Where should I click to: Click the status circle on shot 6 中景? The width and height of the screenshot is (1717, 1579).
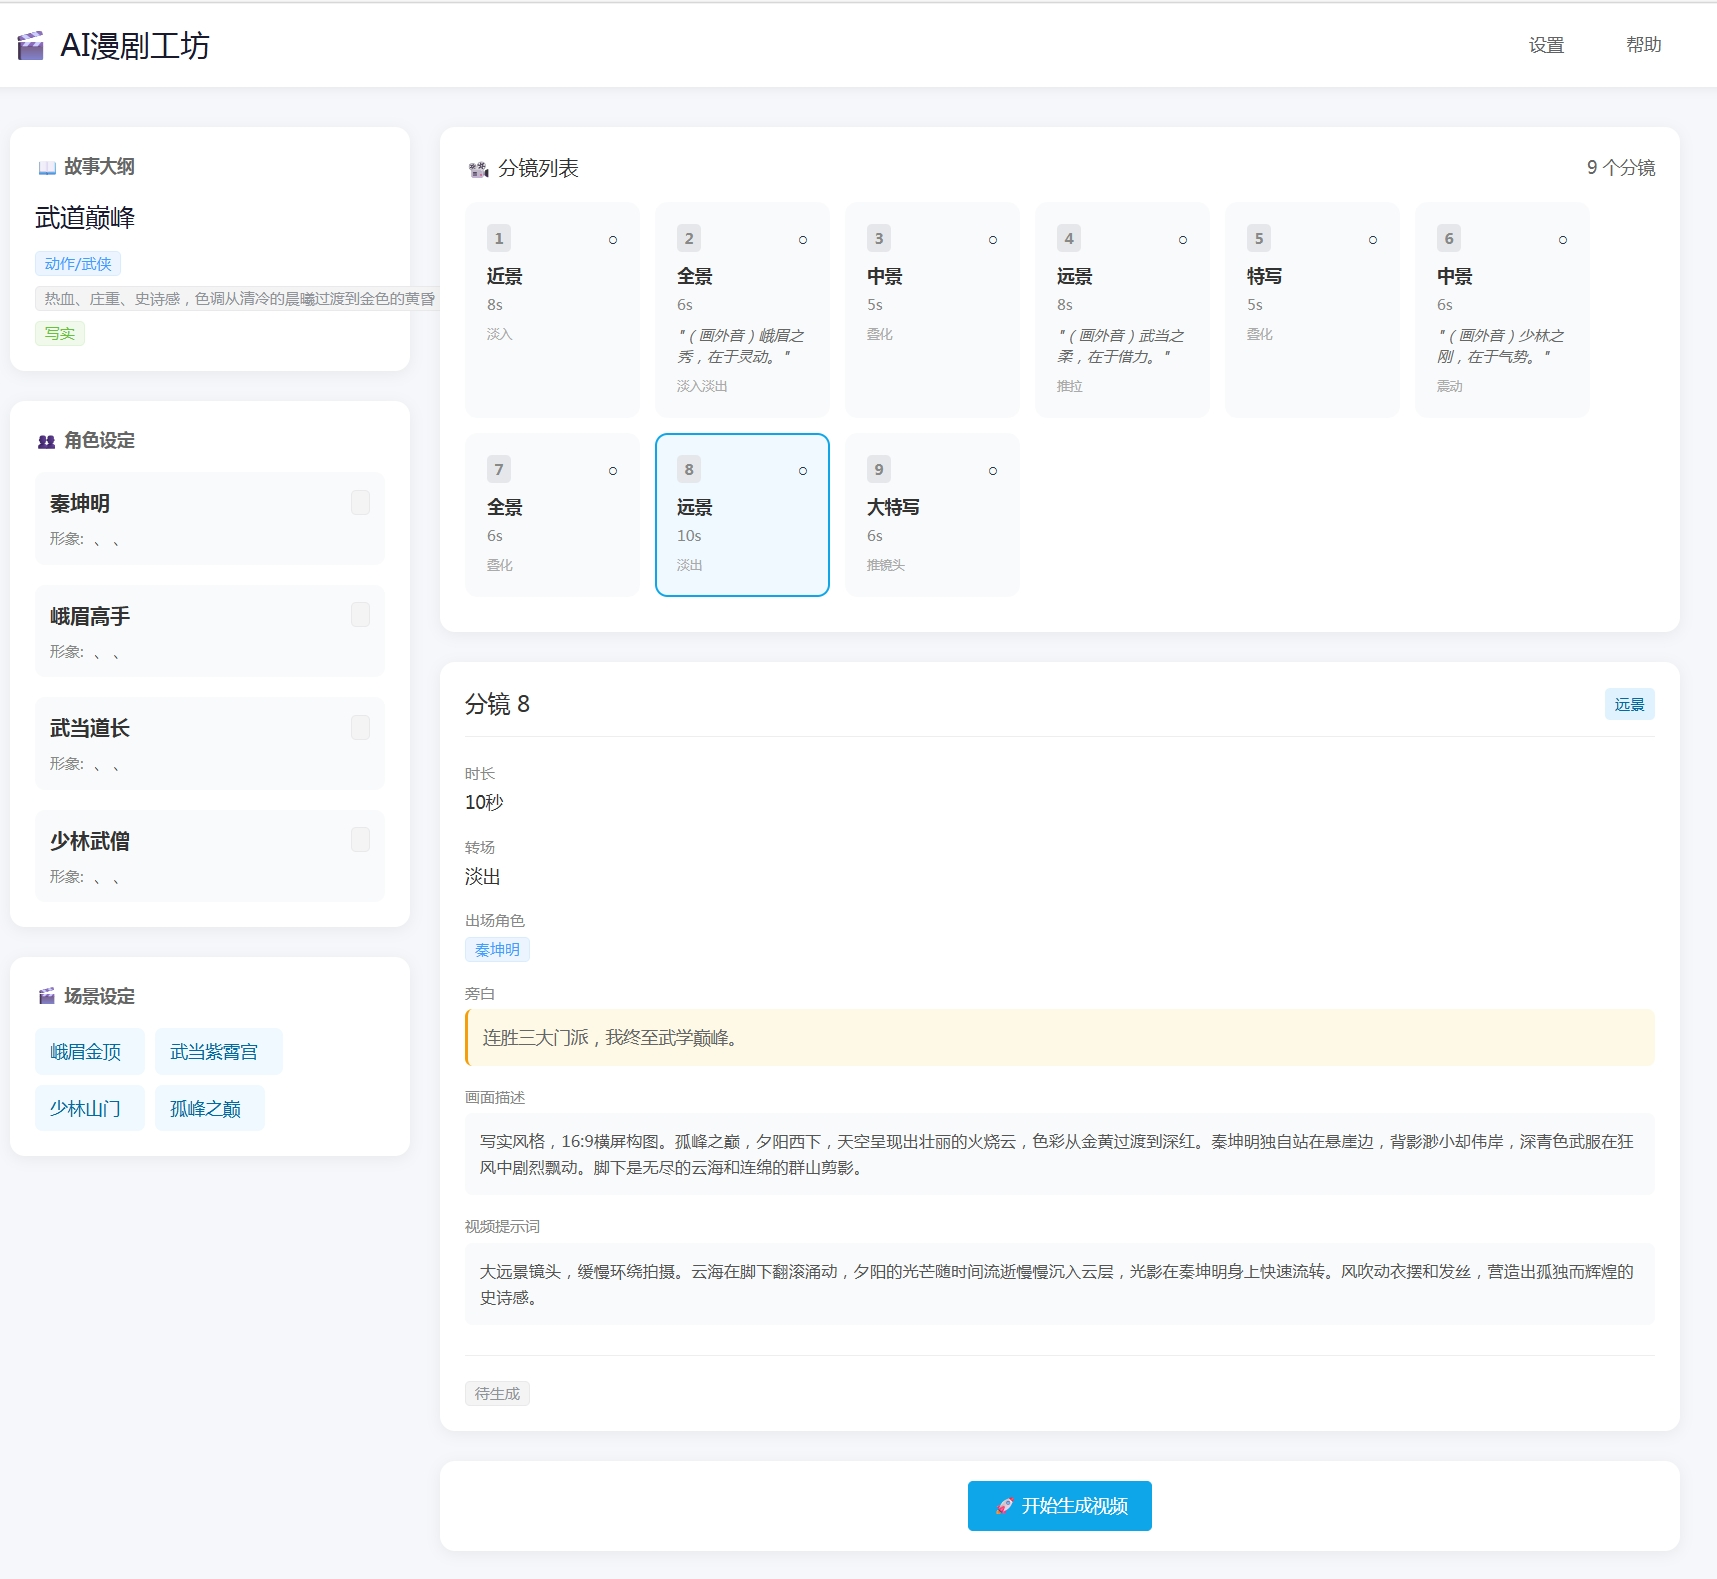pos(1563,240)
